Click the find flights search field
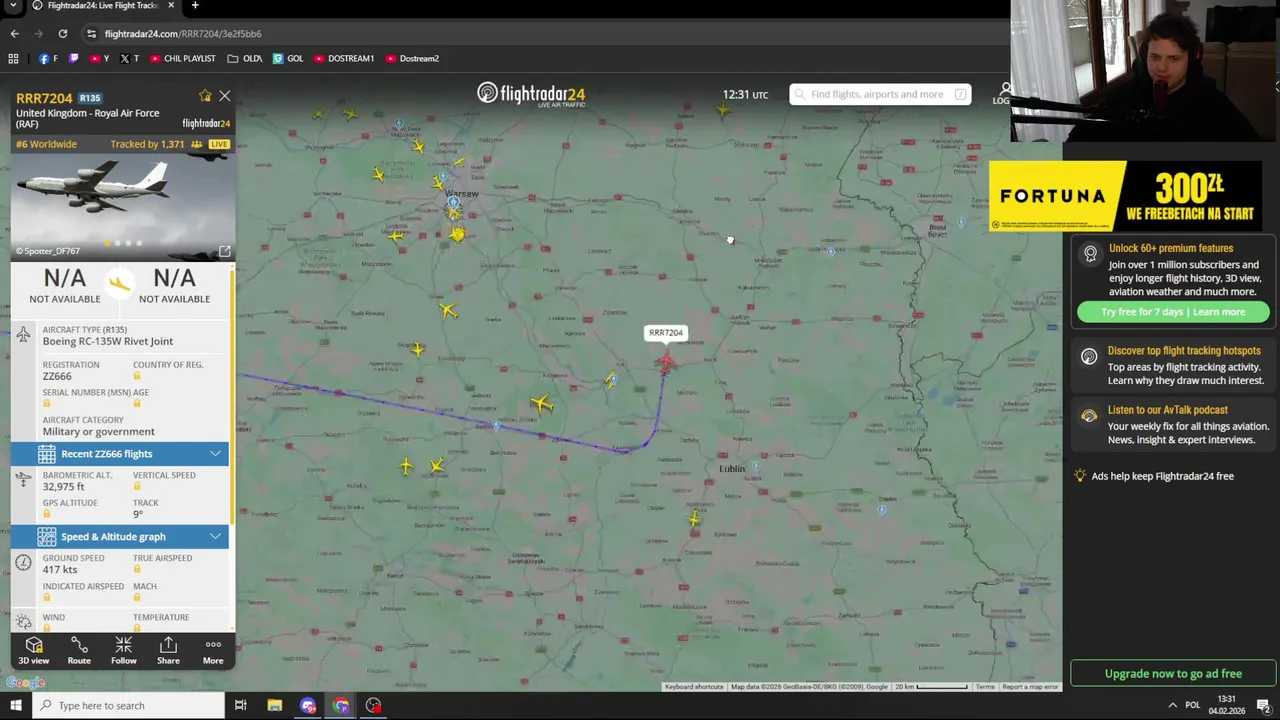Viewport: 1280px width, 720px height. pos(880,94)
